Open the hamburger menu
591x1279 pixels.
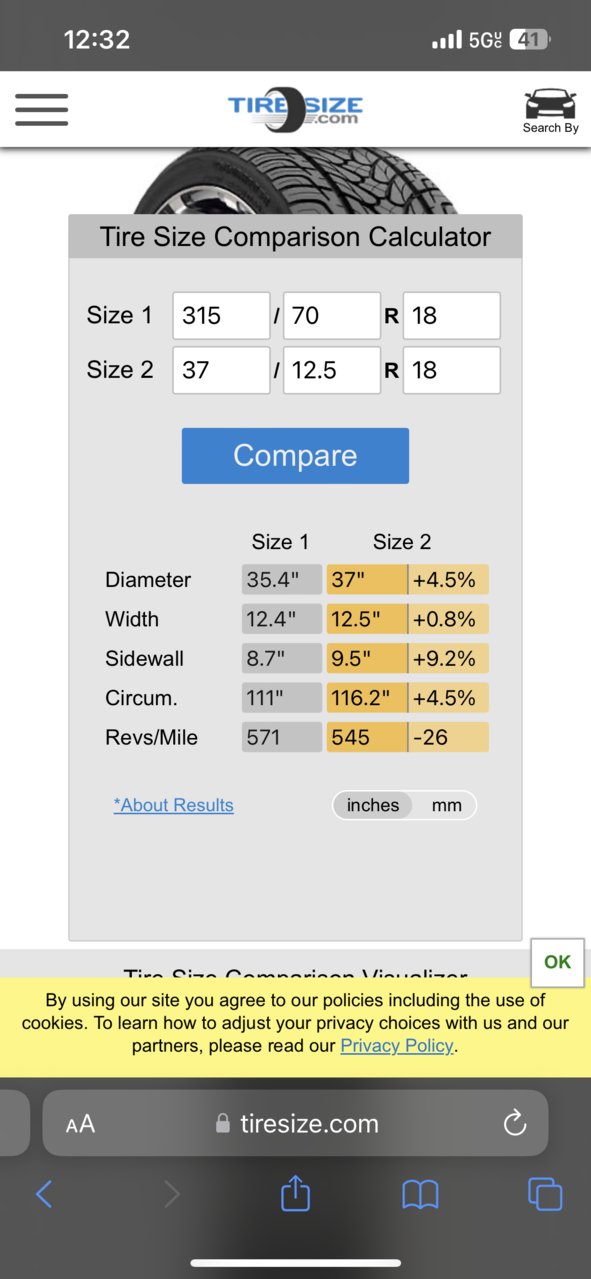click(41, 109)
